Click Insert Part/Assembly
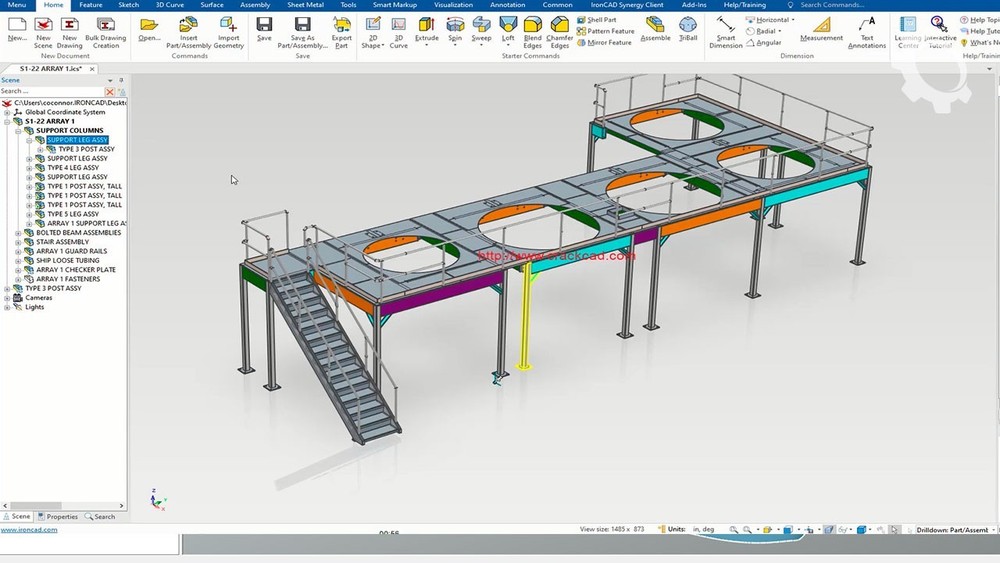The width and height of the screenshot is (1000, 563). [x=188, y=33]
